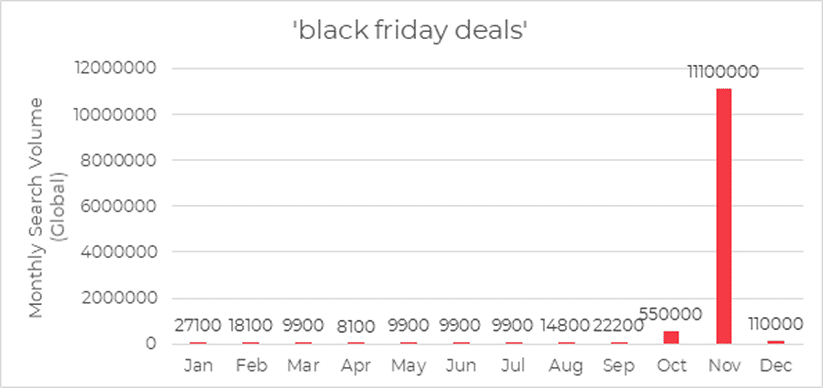Select the tall red Nov bar

coord(724,216)
